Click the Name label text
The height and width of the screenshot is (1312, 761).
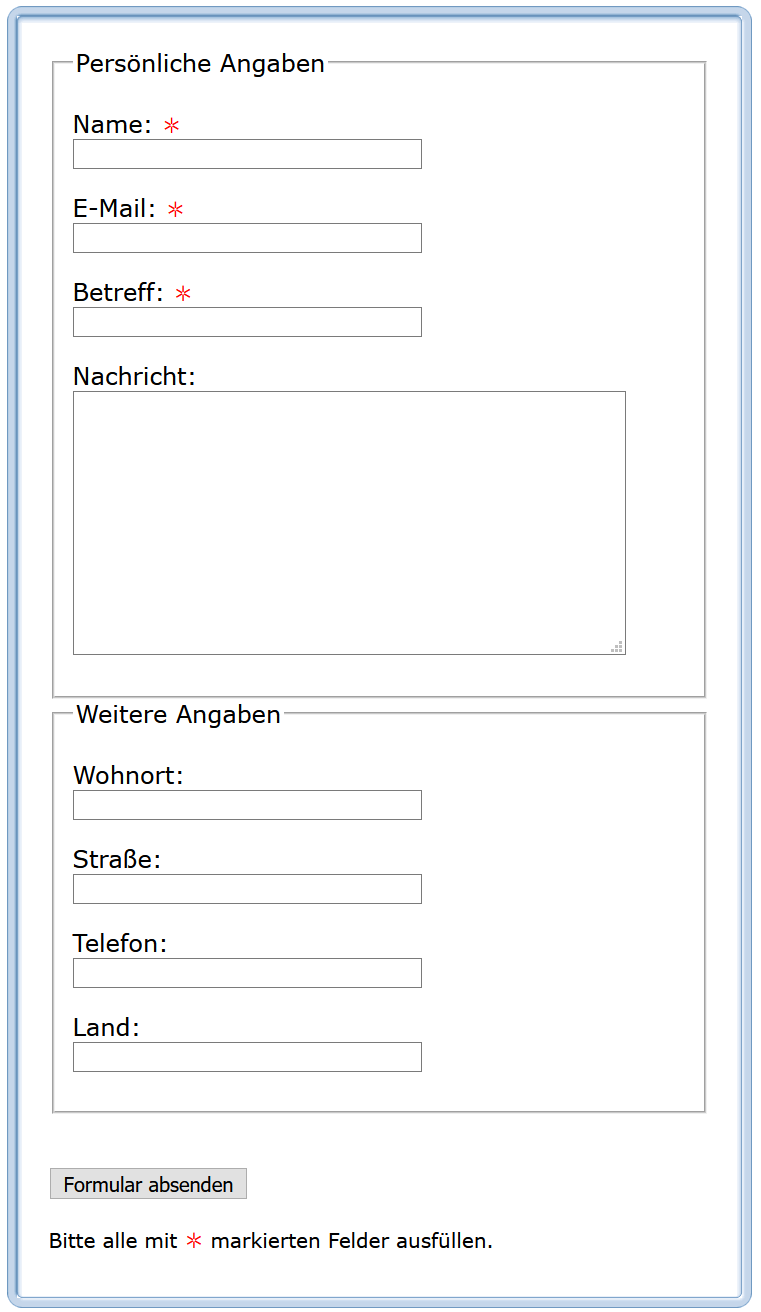coord(112,125)
